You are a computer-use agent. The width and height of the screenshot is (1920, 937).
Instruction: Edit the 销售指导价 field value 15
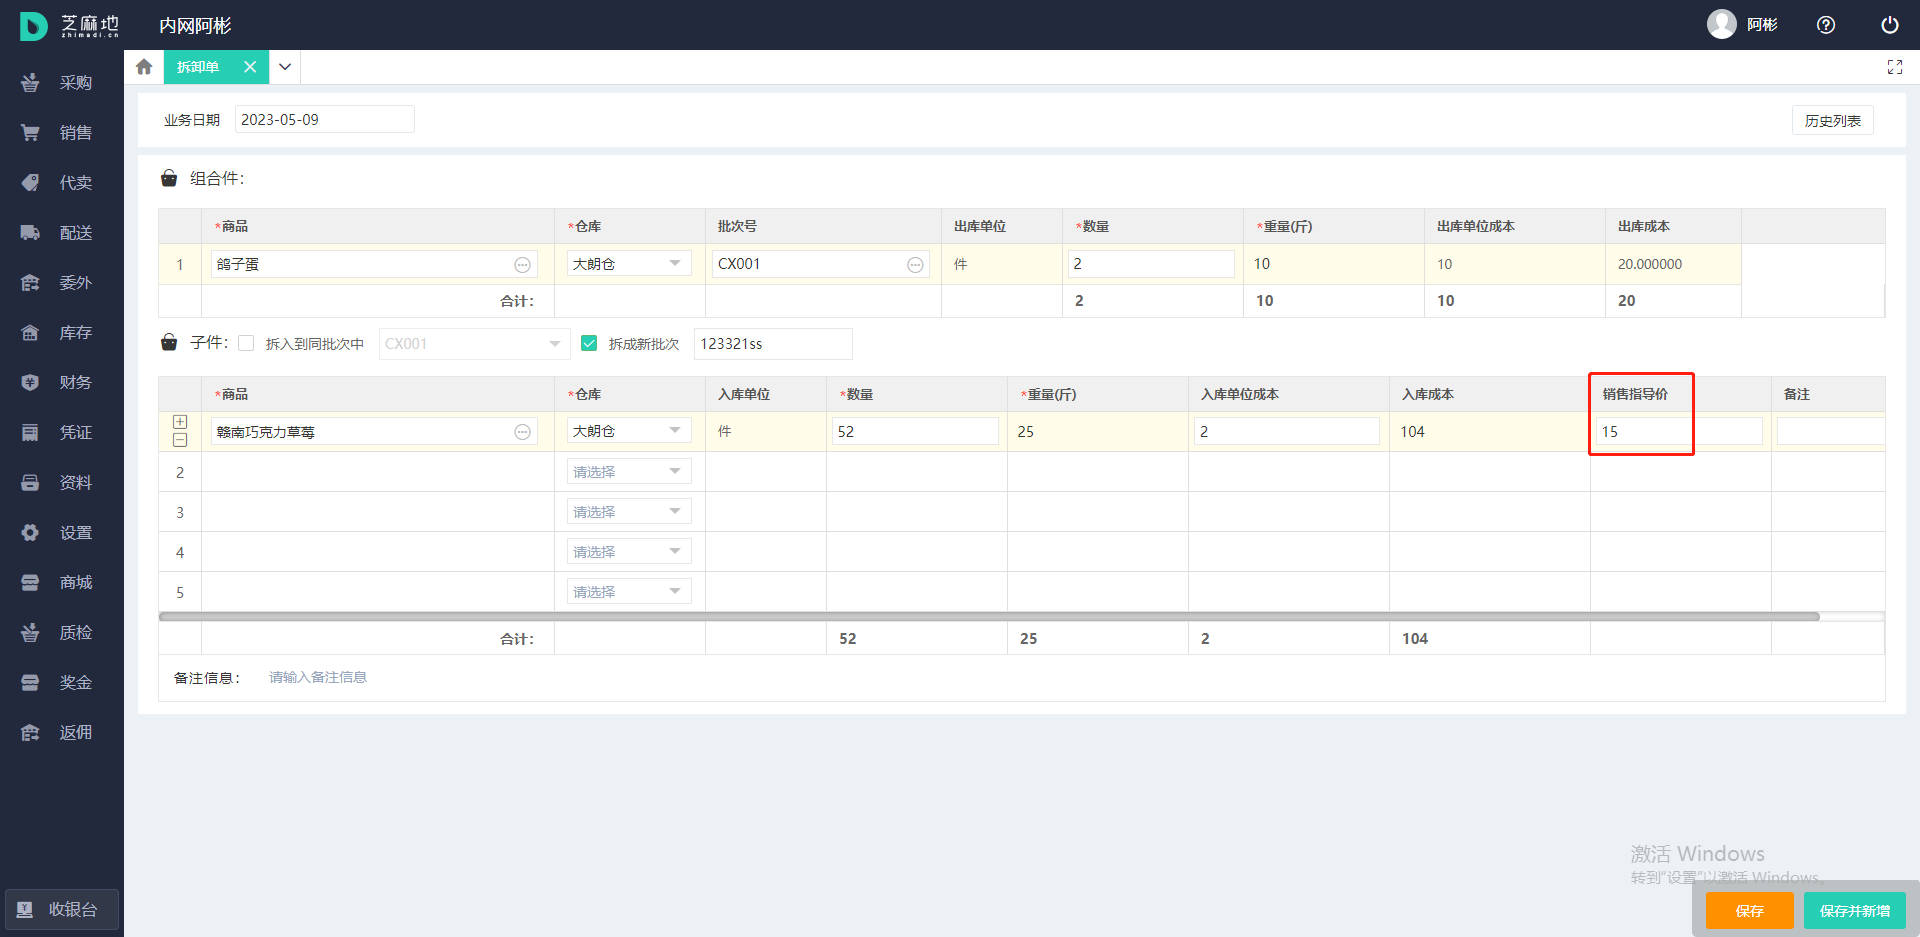pos(1679,431)
